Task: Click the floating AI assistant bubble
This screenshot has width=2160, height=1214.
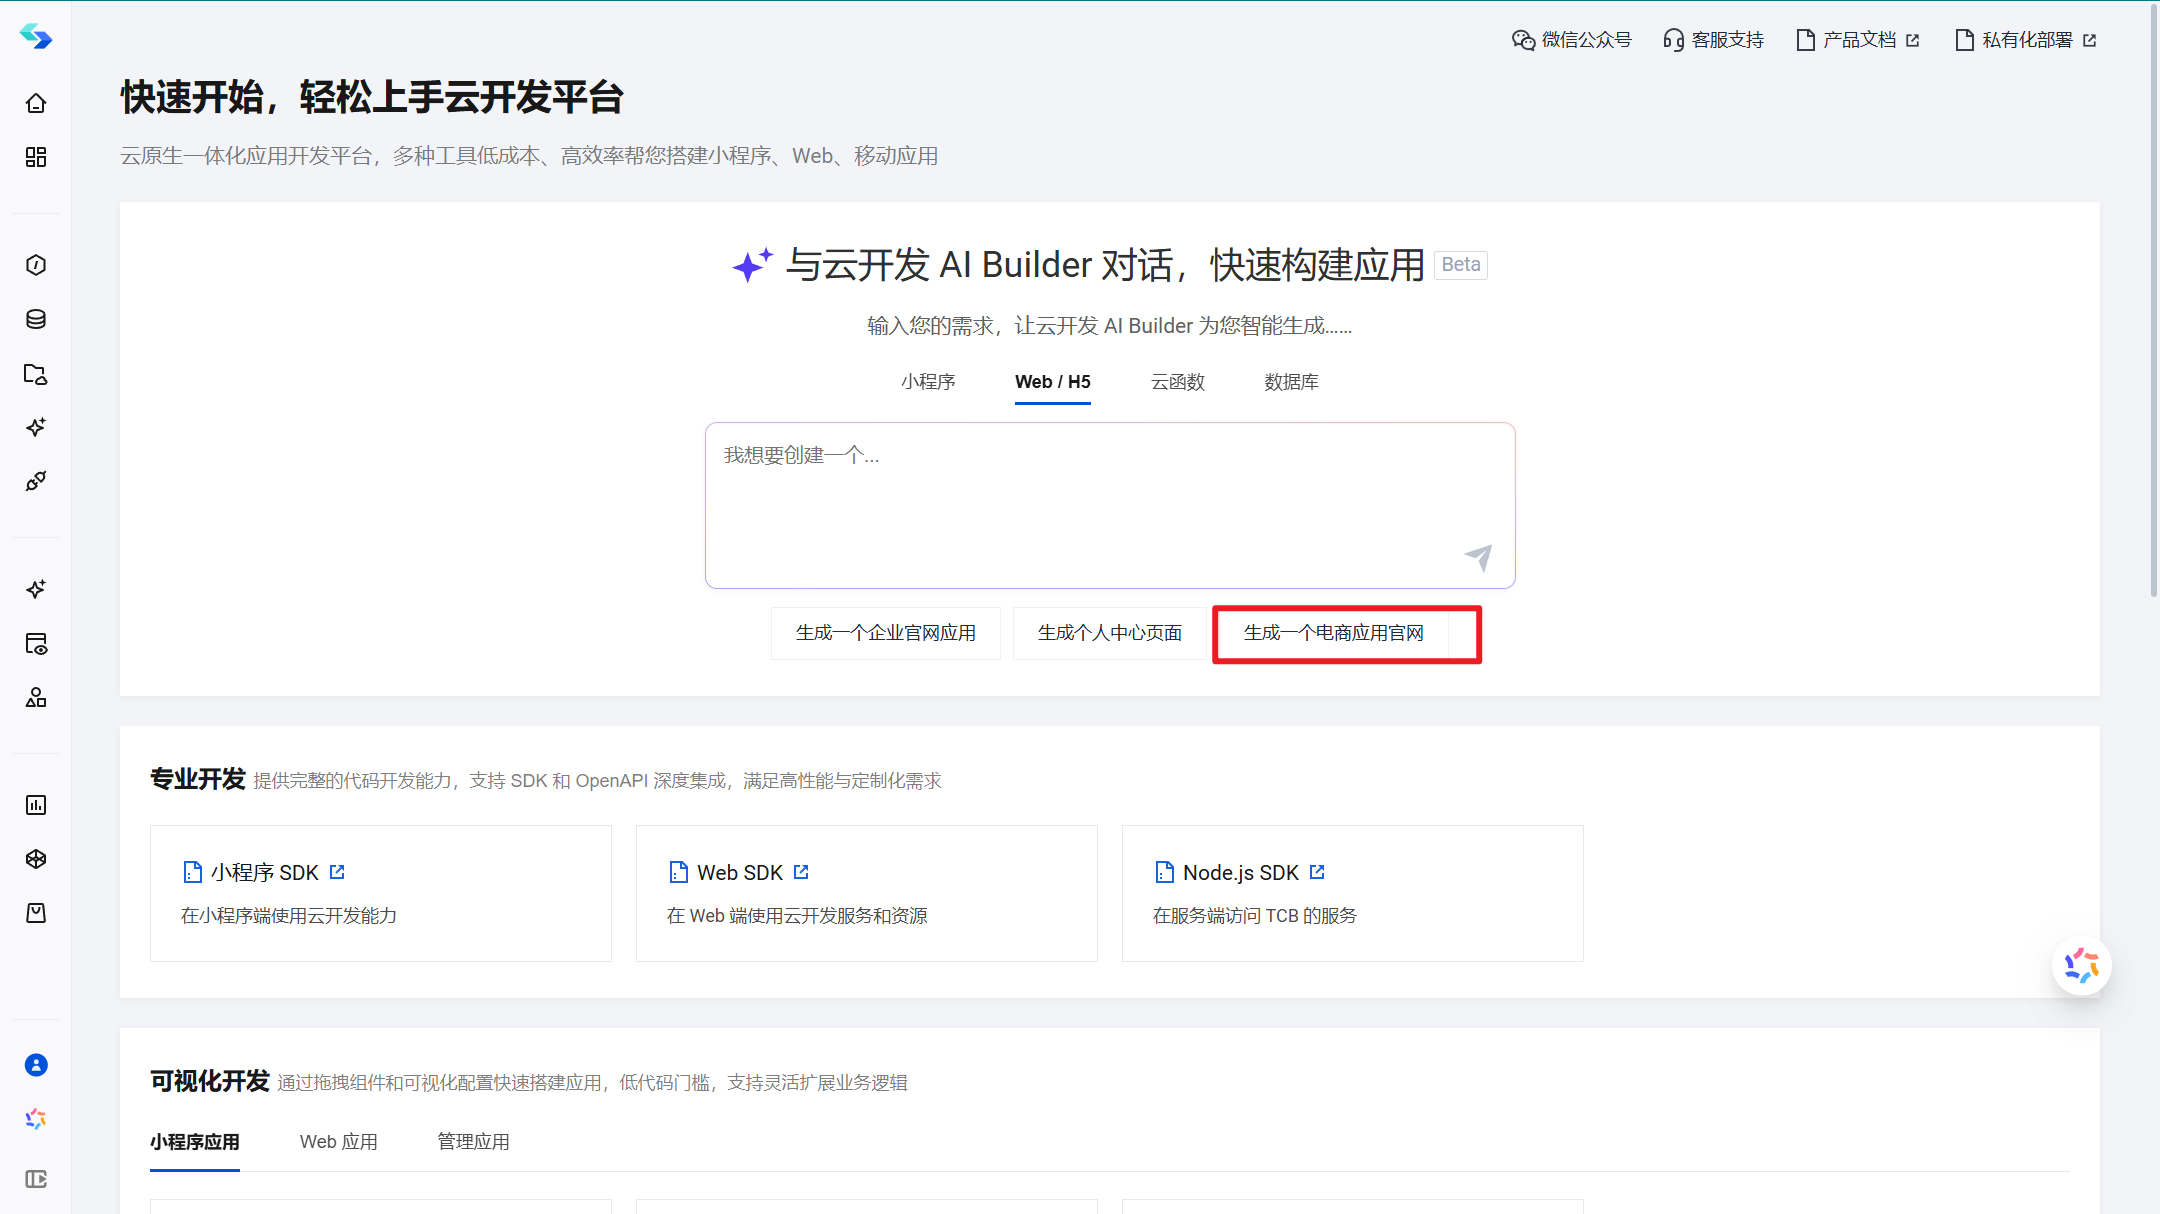Action: pos(2082,966)
